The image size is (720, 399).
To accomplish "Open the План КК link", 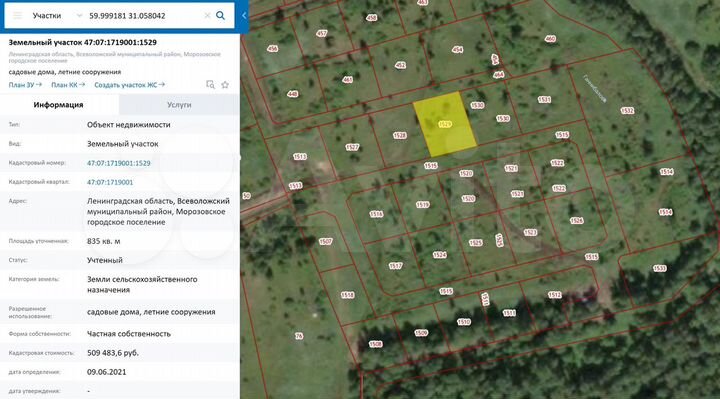I will 68,85.
